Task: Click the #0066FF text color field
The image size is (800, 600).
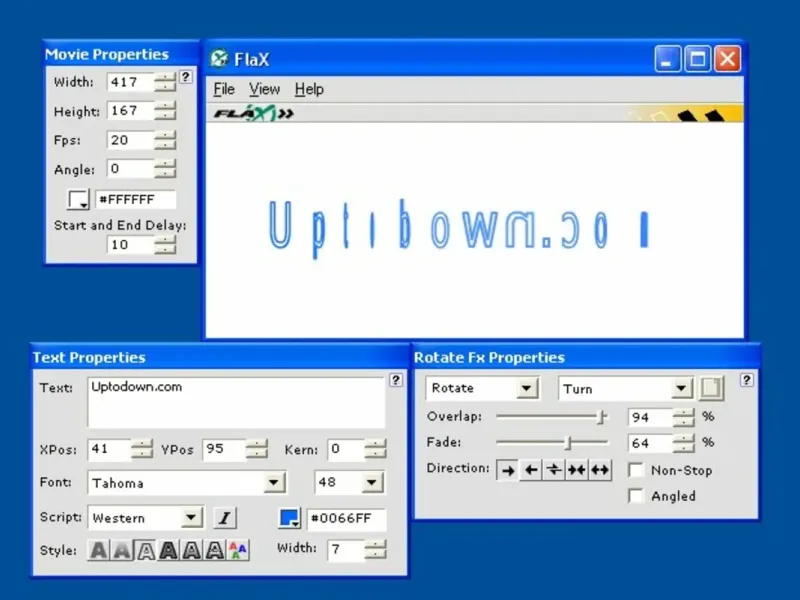Action: click(x=346, y=518)
